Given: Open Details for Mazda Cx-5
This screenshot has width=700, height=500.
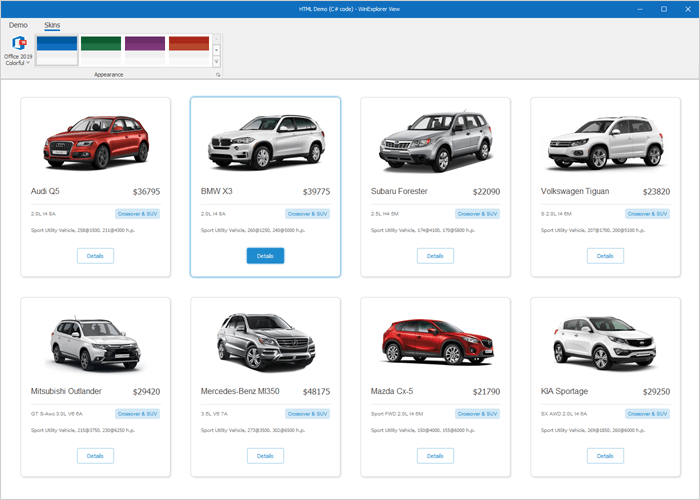Looking at the screenshot, I should point(435,456).
